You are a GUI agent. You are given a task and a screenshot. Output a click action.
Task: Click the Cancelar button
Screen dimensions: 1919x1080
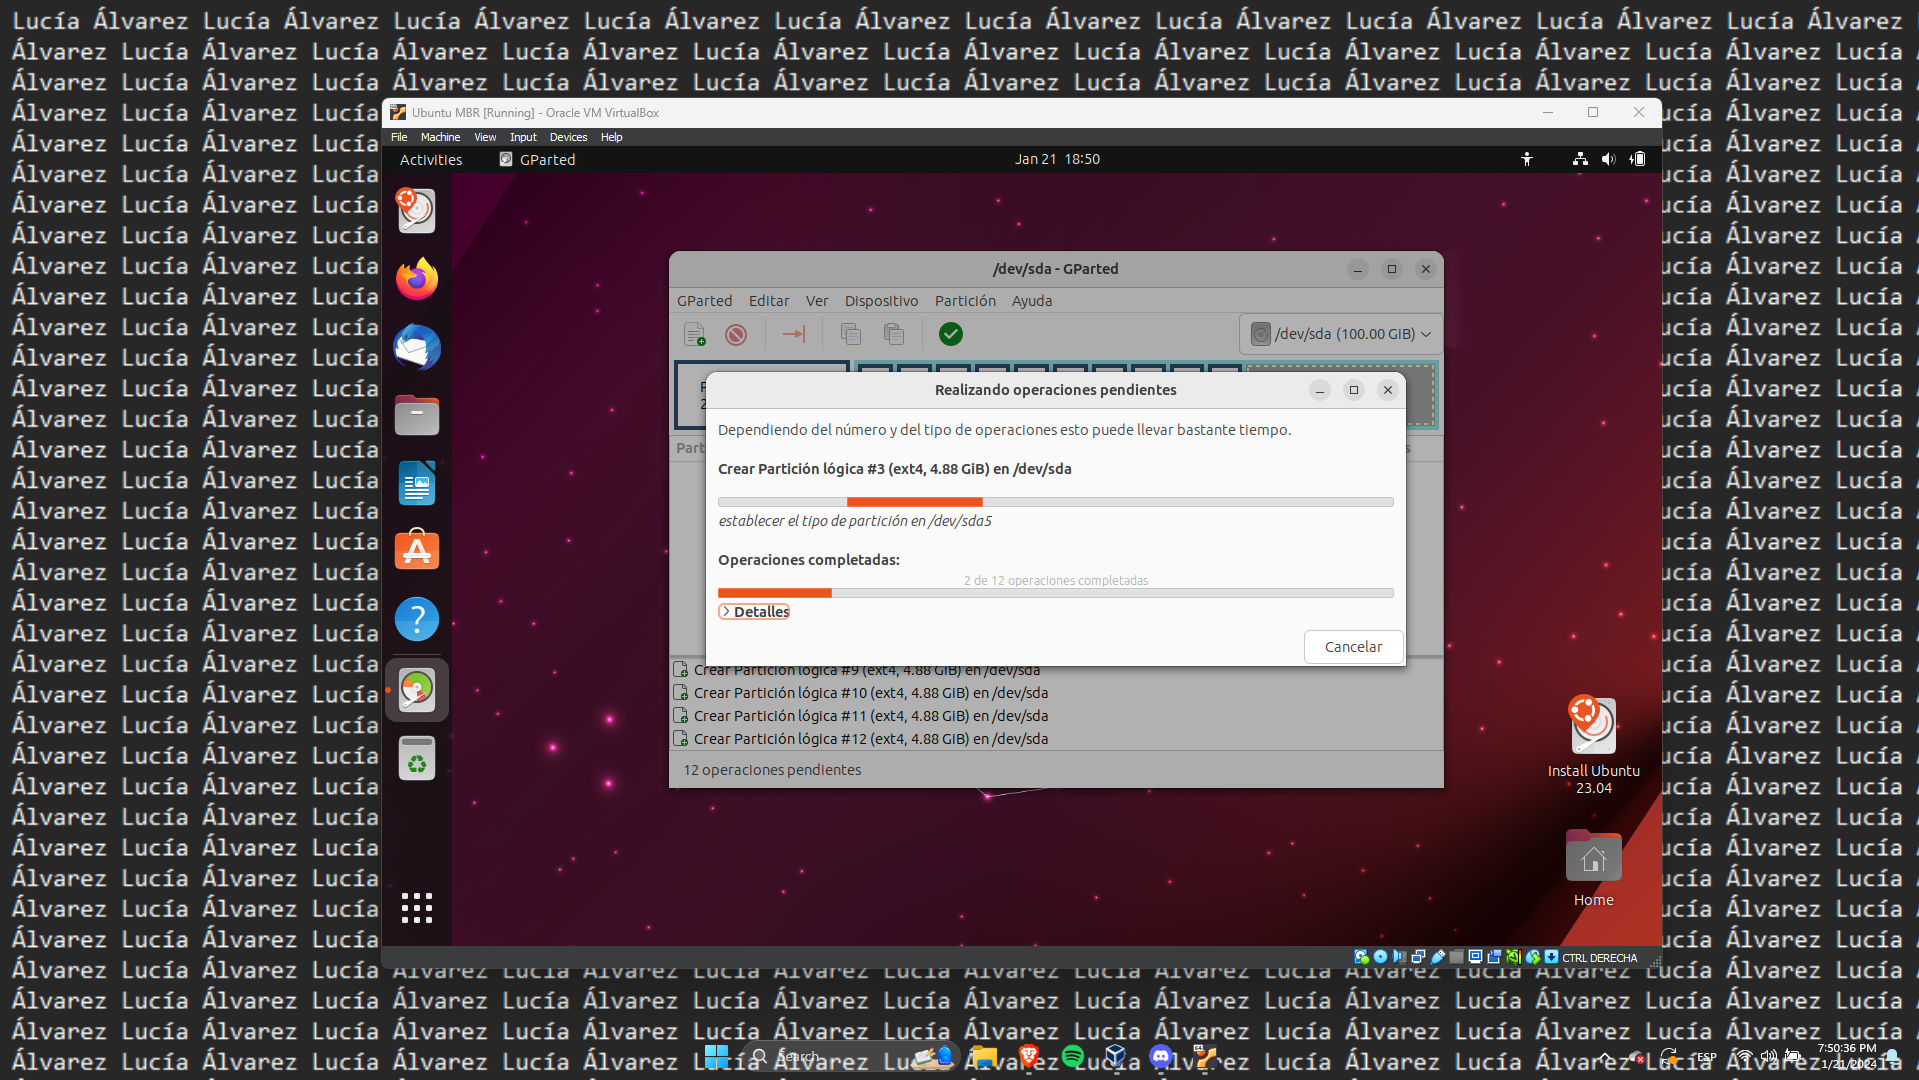coord(1353,647)
